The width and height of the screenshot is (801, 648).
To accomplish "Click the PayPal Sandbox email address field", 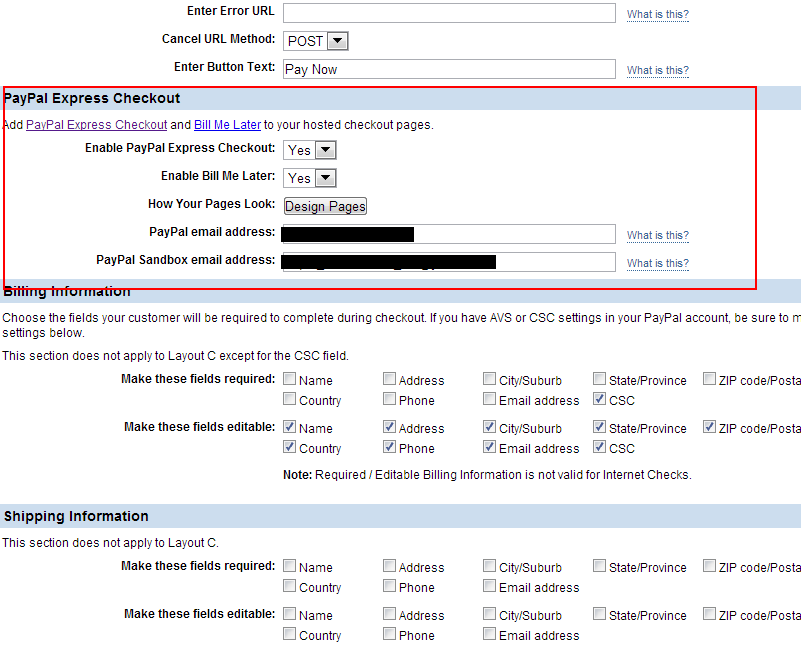I will pyautogui.click(x=450, y=262).
